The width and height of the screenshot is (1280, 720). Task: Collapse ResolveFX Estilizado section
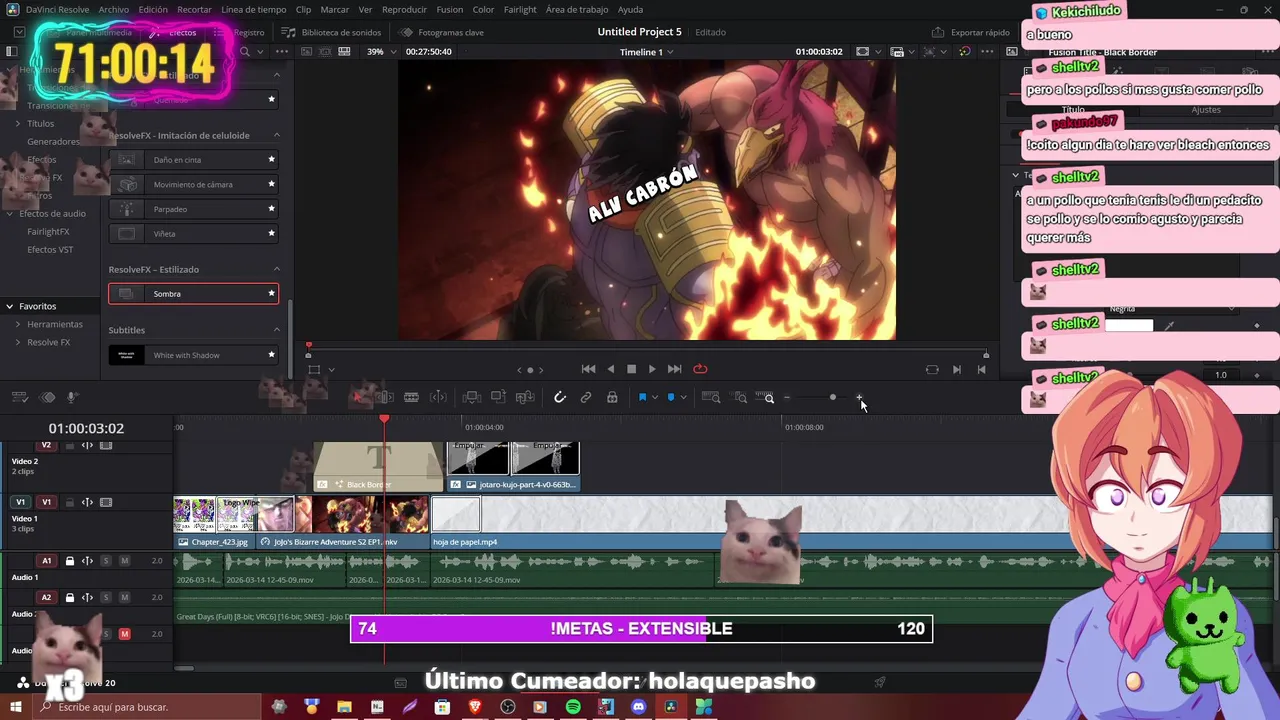(x=277, y=269)
